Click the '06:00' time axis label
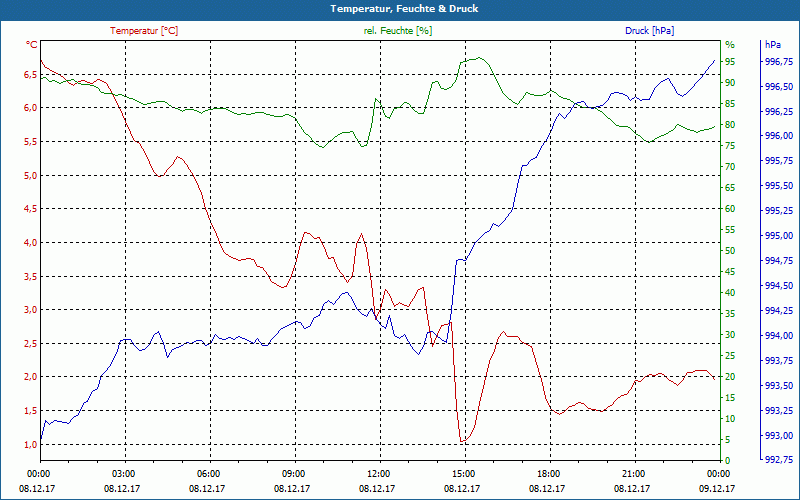Viewport: 800px width, 500px height. (x=208, y=474)
